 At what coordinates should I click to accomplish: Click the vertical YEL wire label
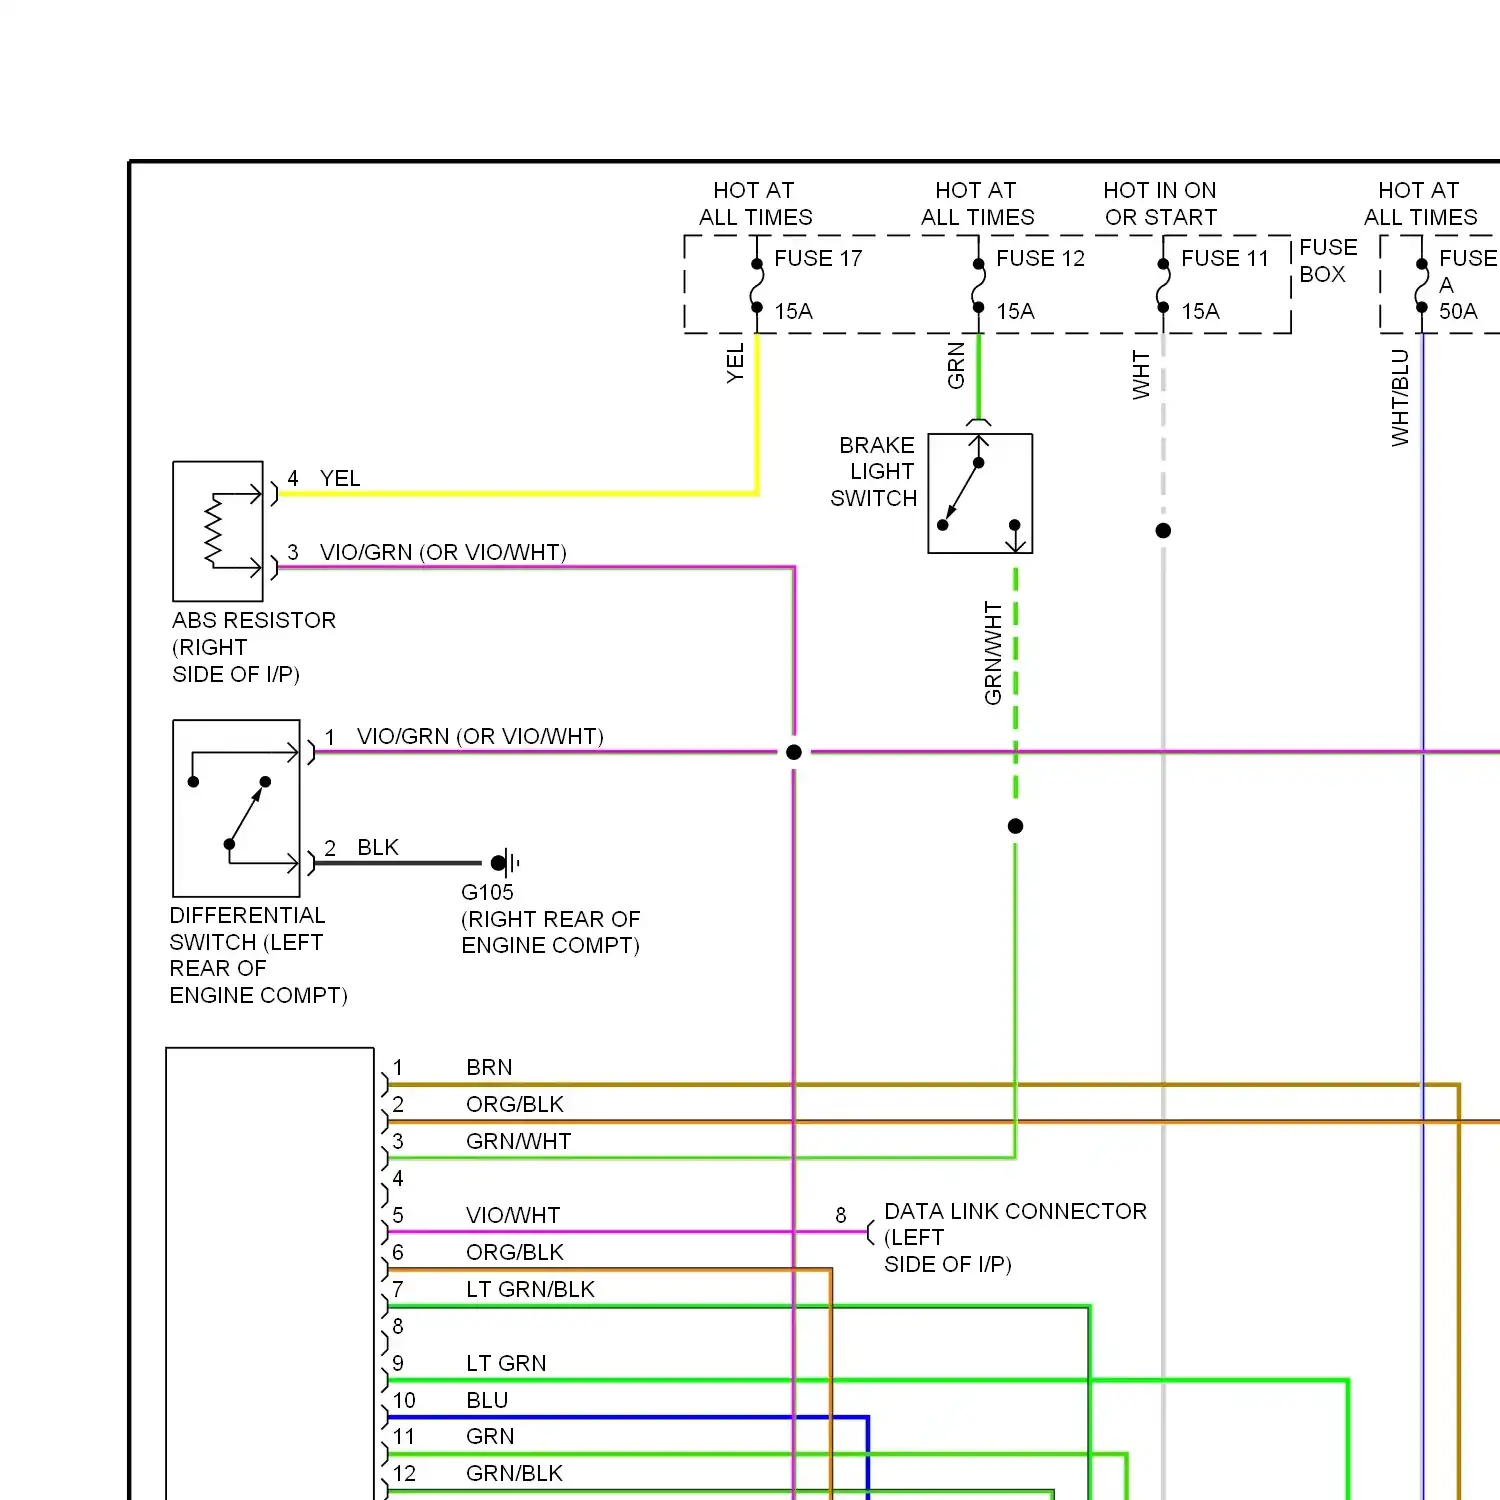click(x=735, y=363)
